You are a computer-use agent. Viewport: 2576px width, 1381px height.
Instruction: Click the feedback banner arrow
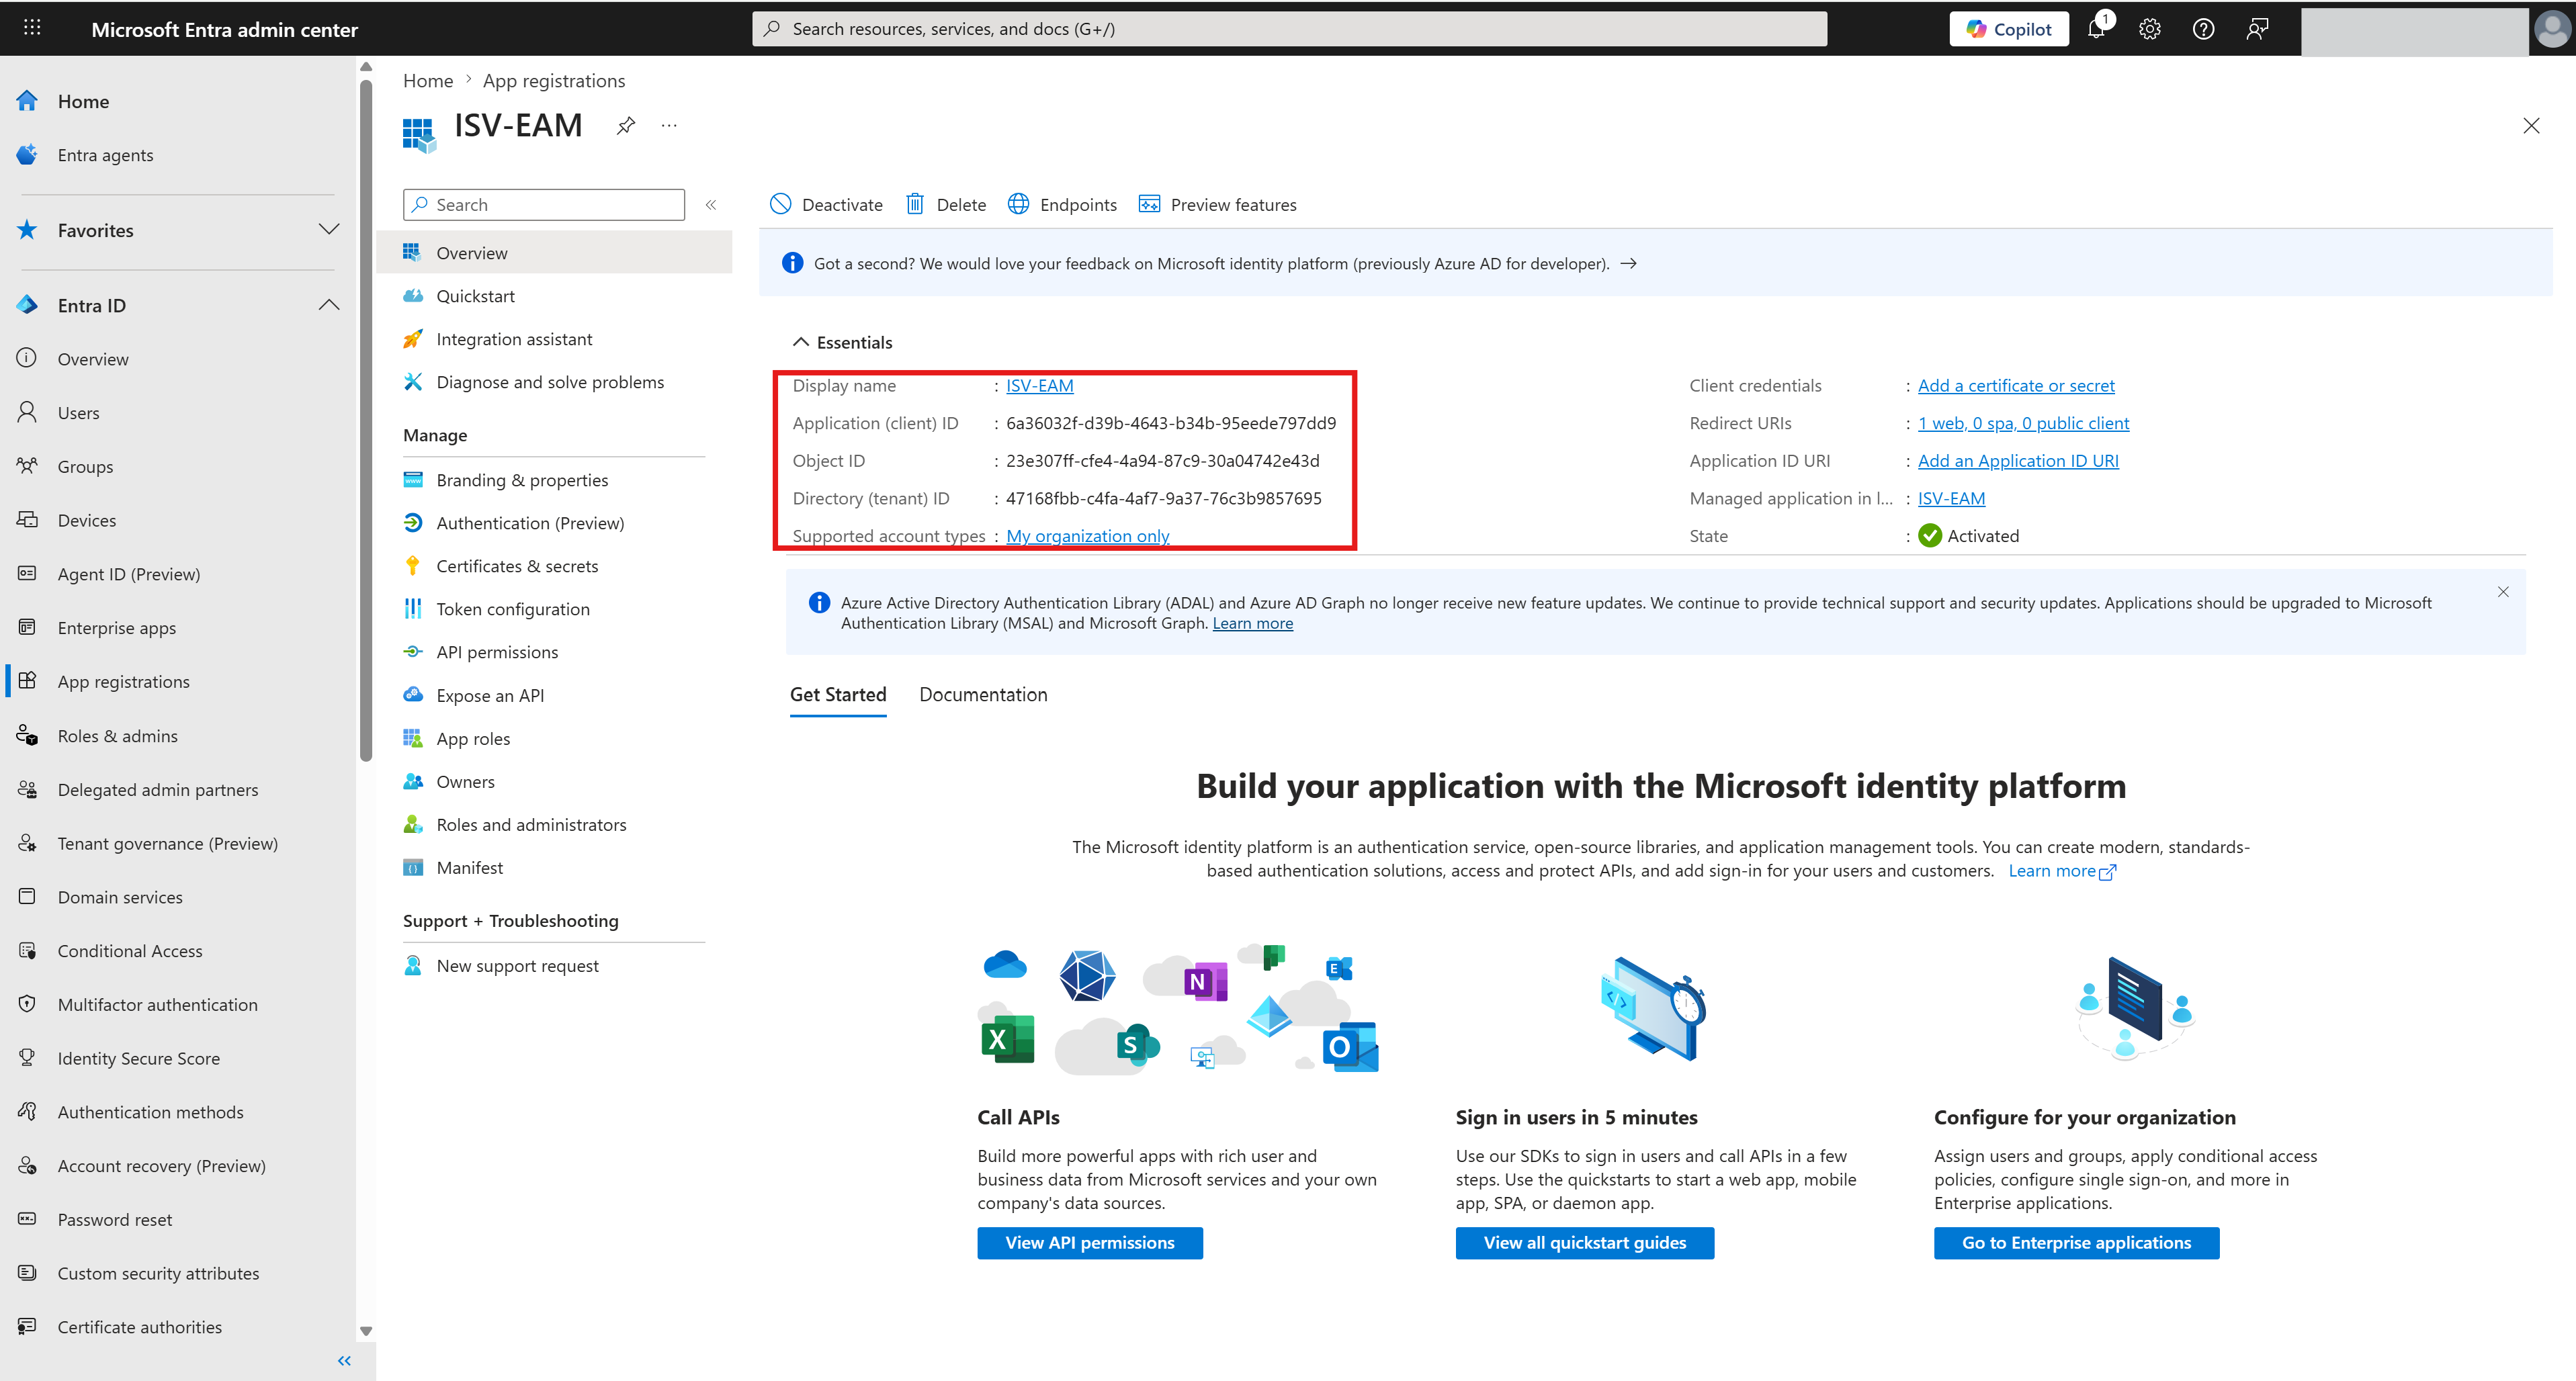pyautogui.click(x=1629, y=264)
